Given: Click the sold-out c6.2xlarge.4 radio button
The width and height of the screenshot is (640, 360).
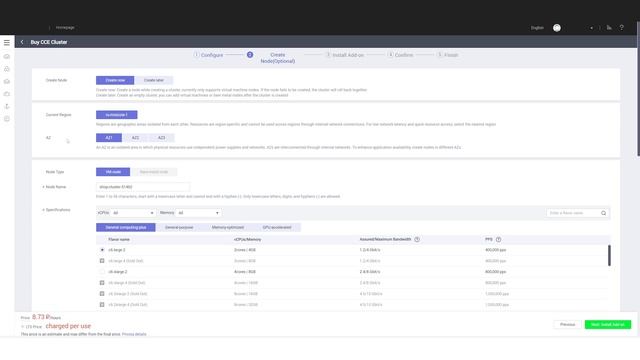Looking at the screenshot, I should pos(102,305).
